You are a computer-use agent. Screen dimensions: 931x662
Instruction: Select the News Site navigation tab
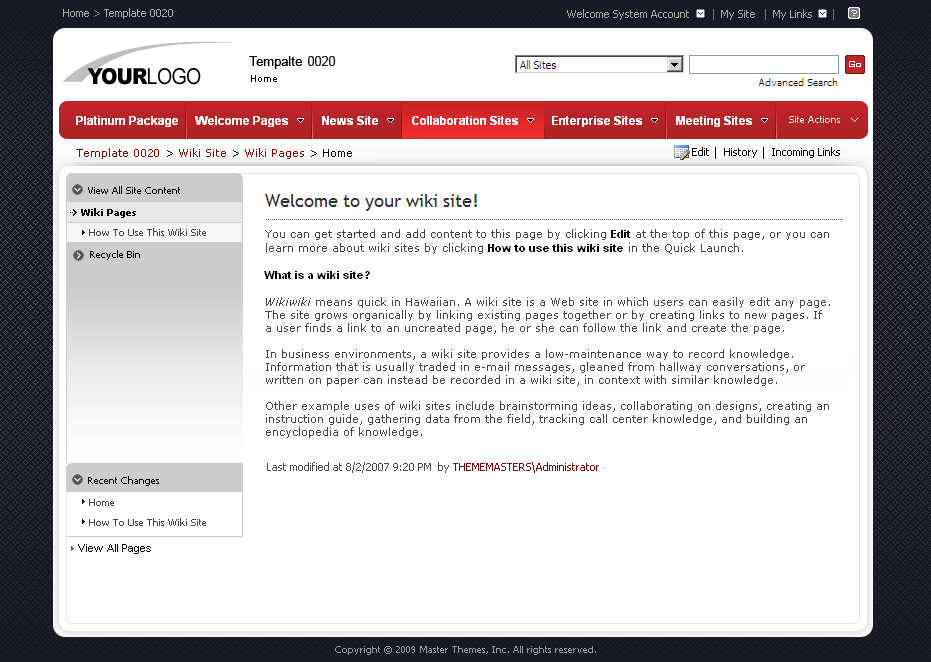tap(349, 120)
